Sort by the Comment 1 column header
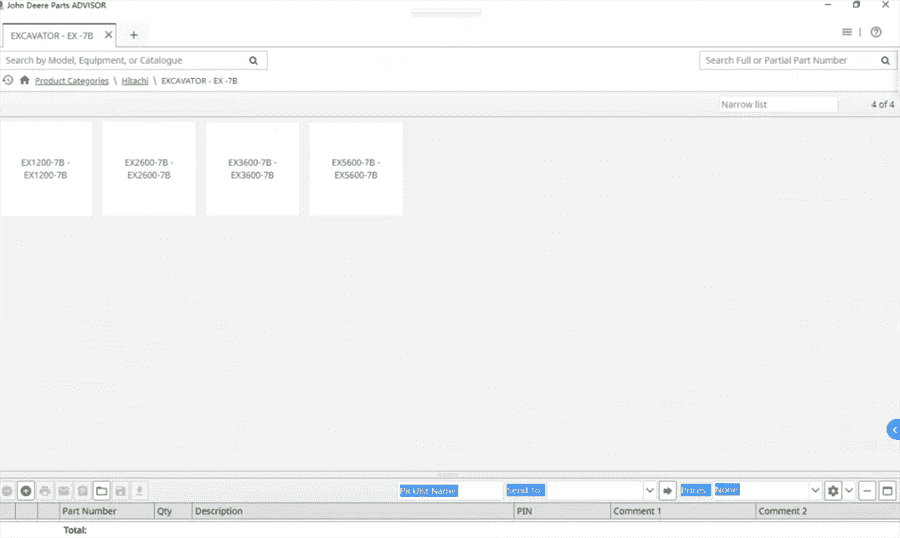900x538 pixels. click(683, 511)
